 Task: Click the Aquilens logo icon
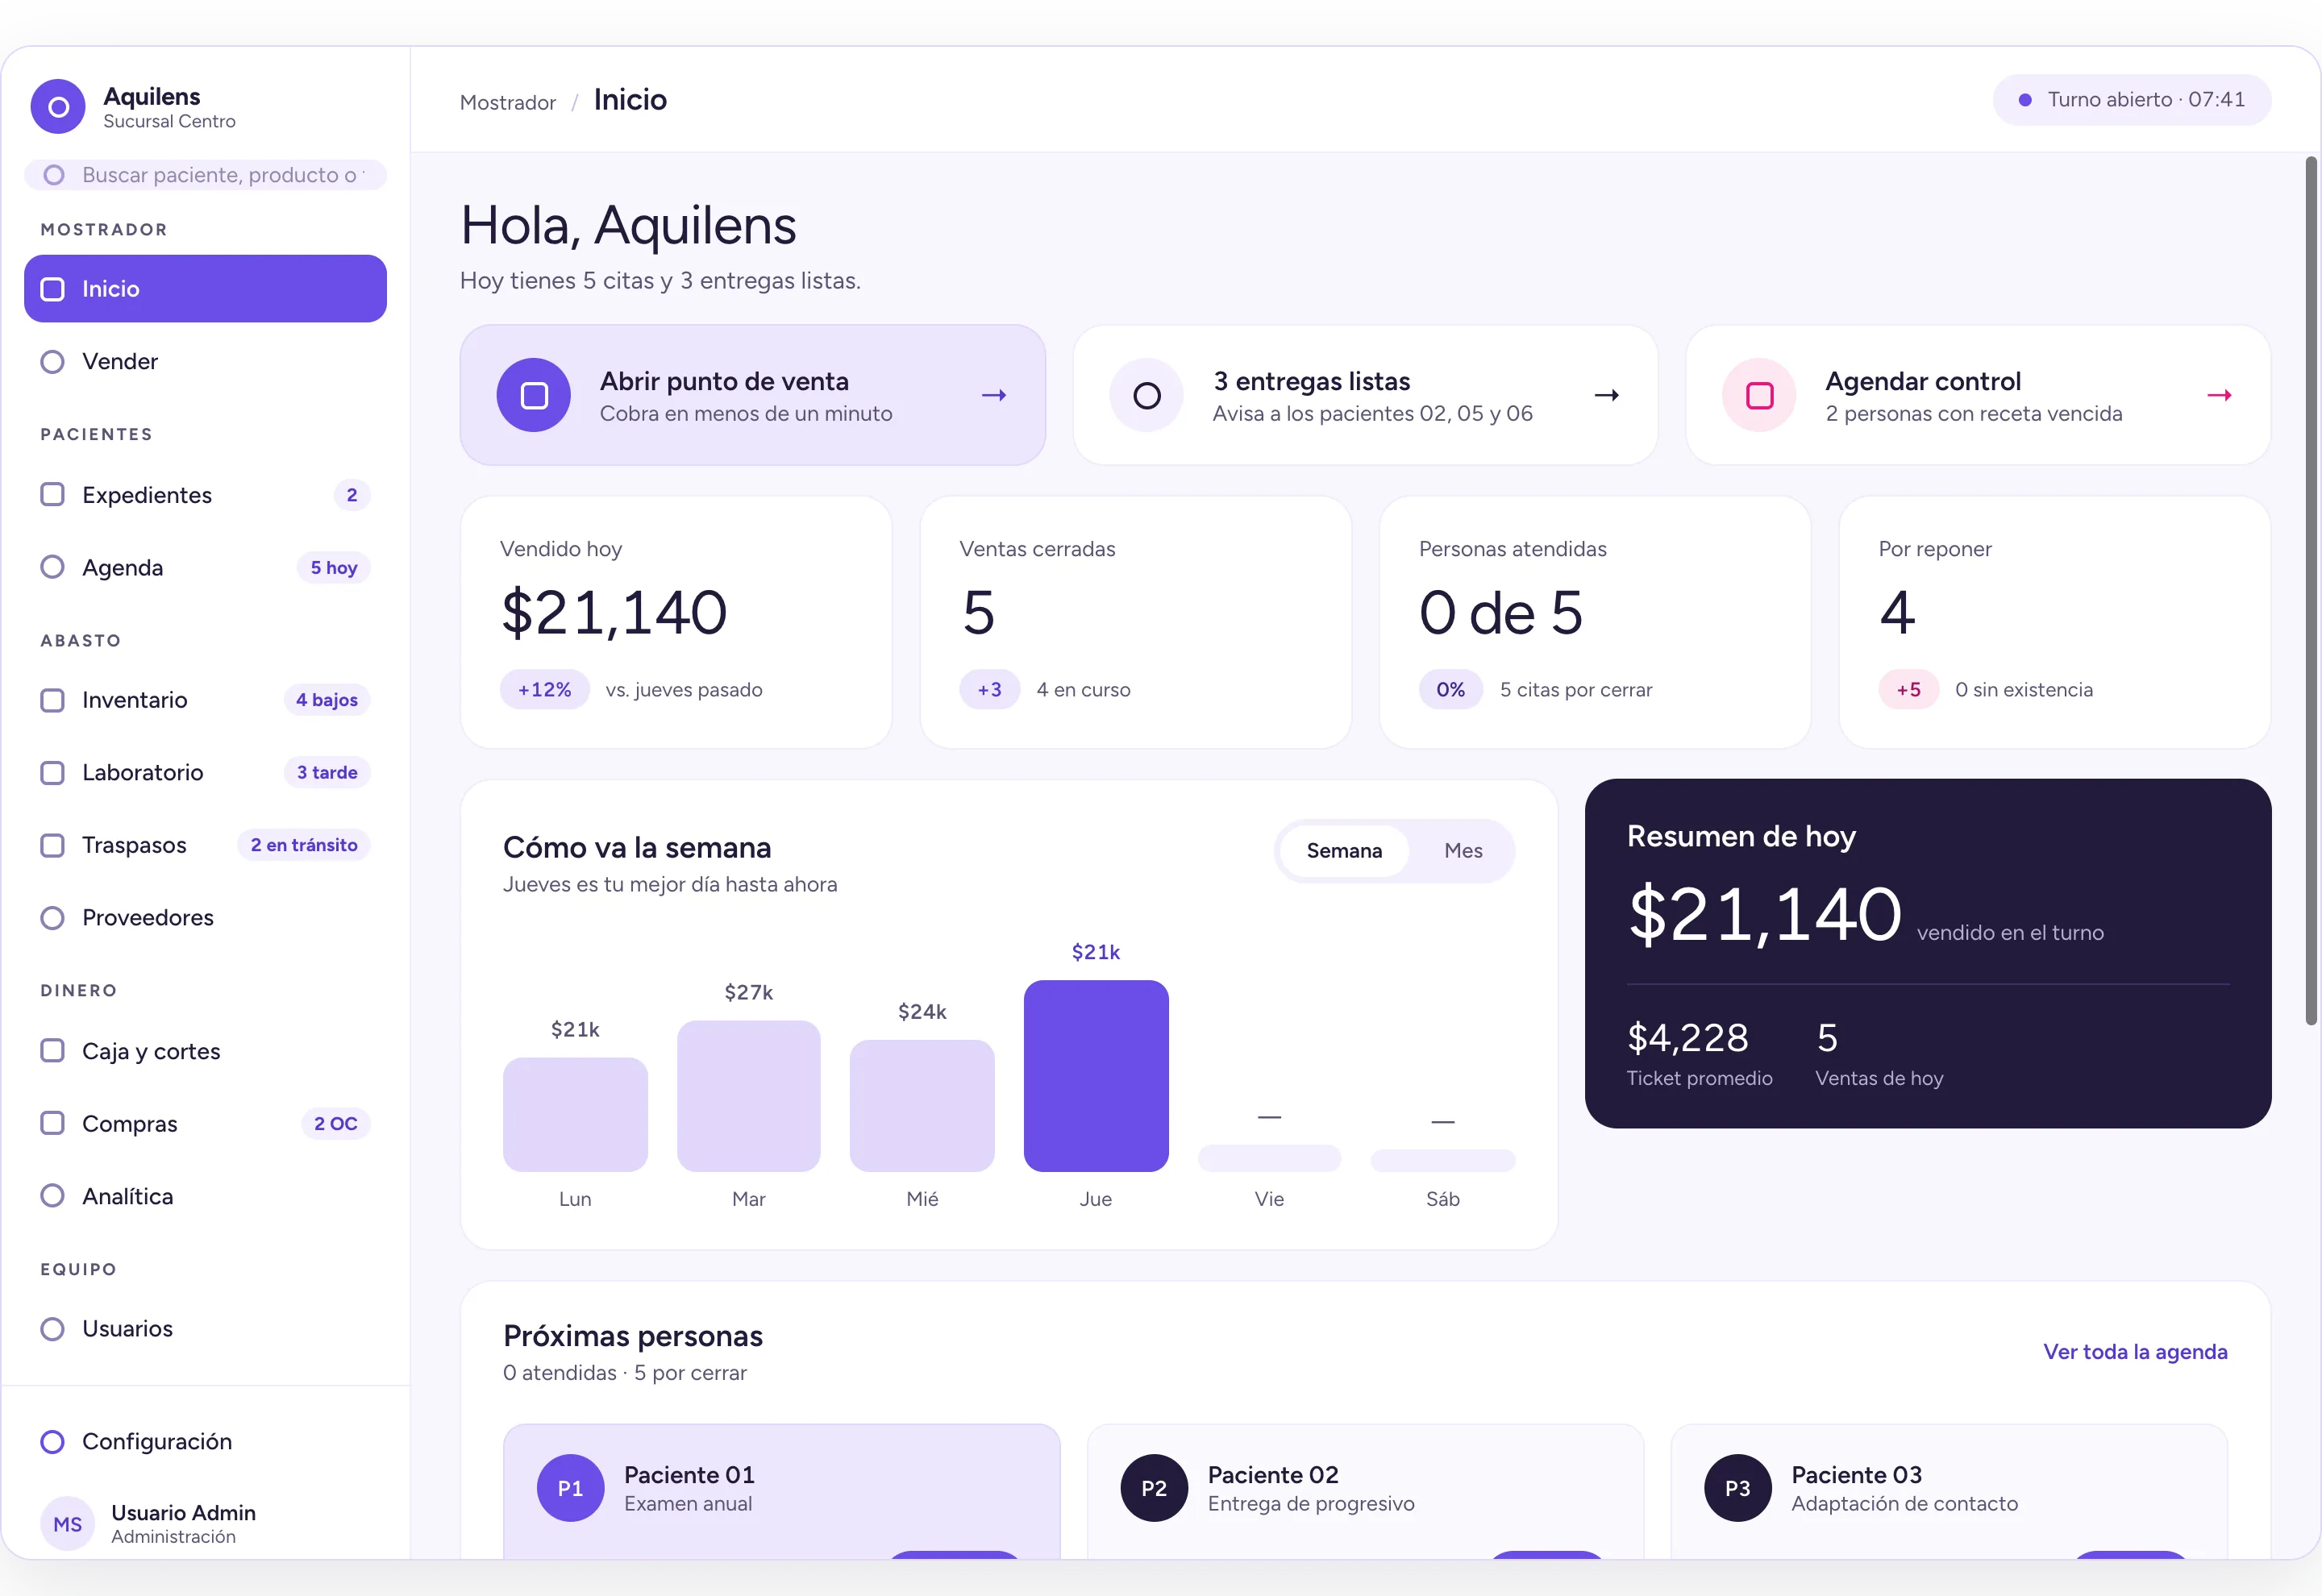[x=58, y=106]
